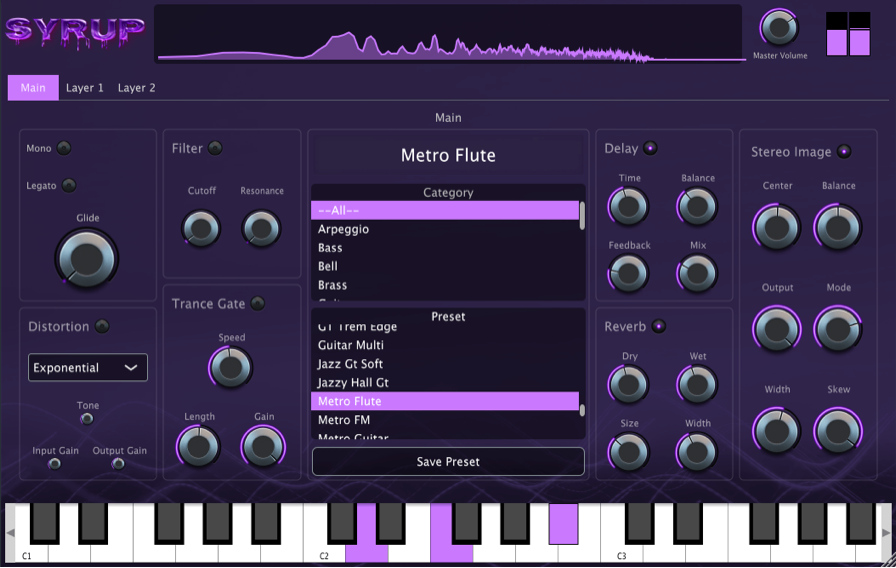
Task: Click the SYRUP logo
Action: point(75,33)
